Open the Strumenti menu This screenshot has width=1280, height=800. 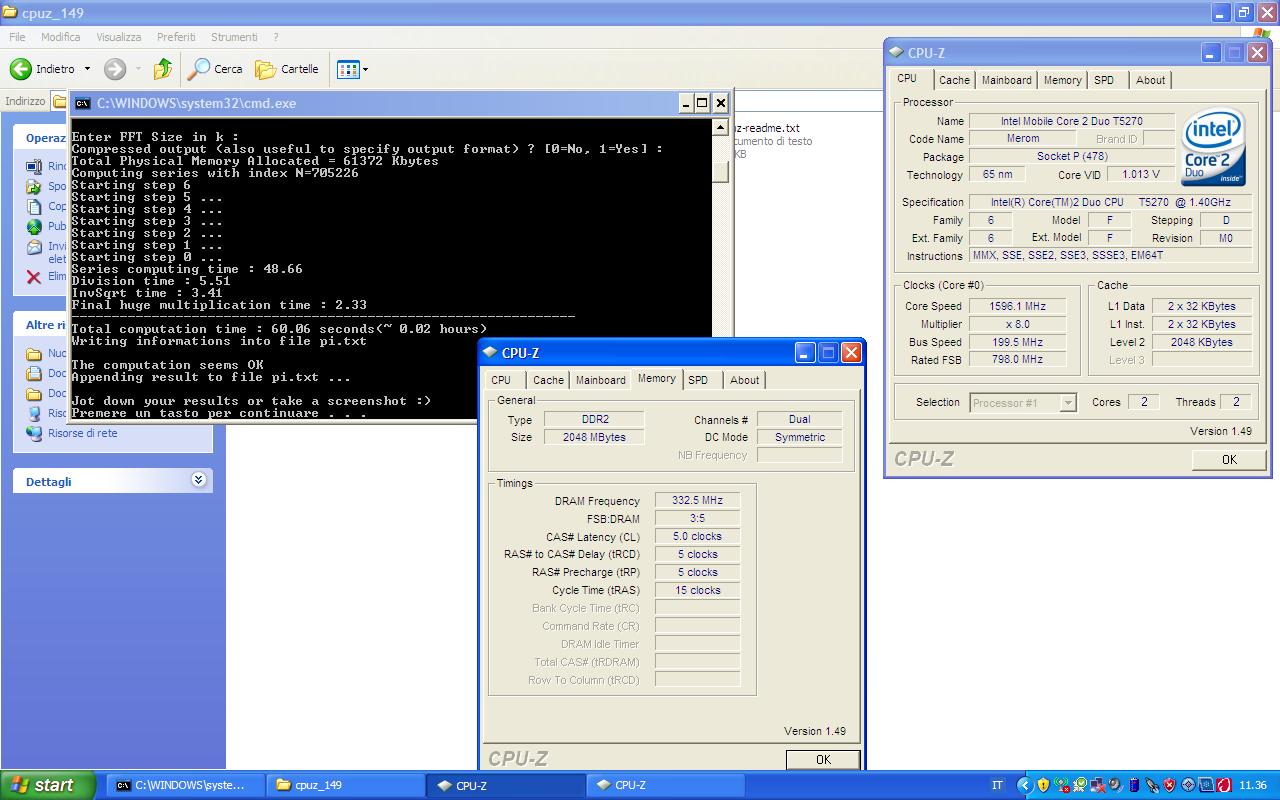(x=234, y=37)
